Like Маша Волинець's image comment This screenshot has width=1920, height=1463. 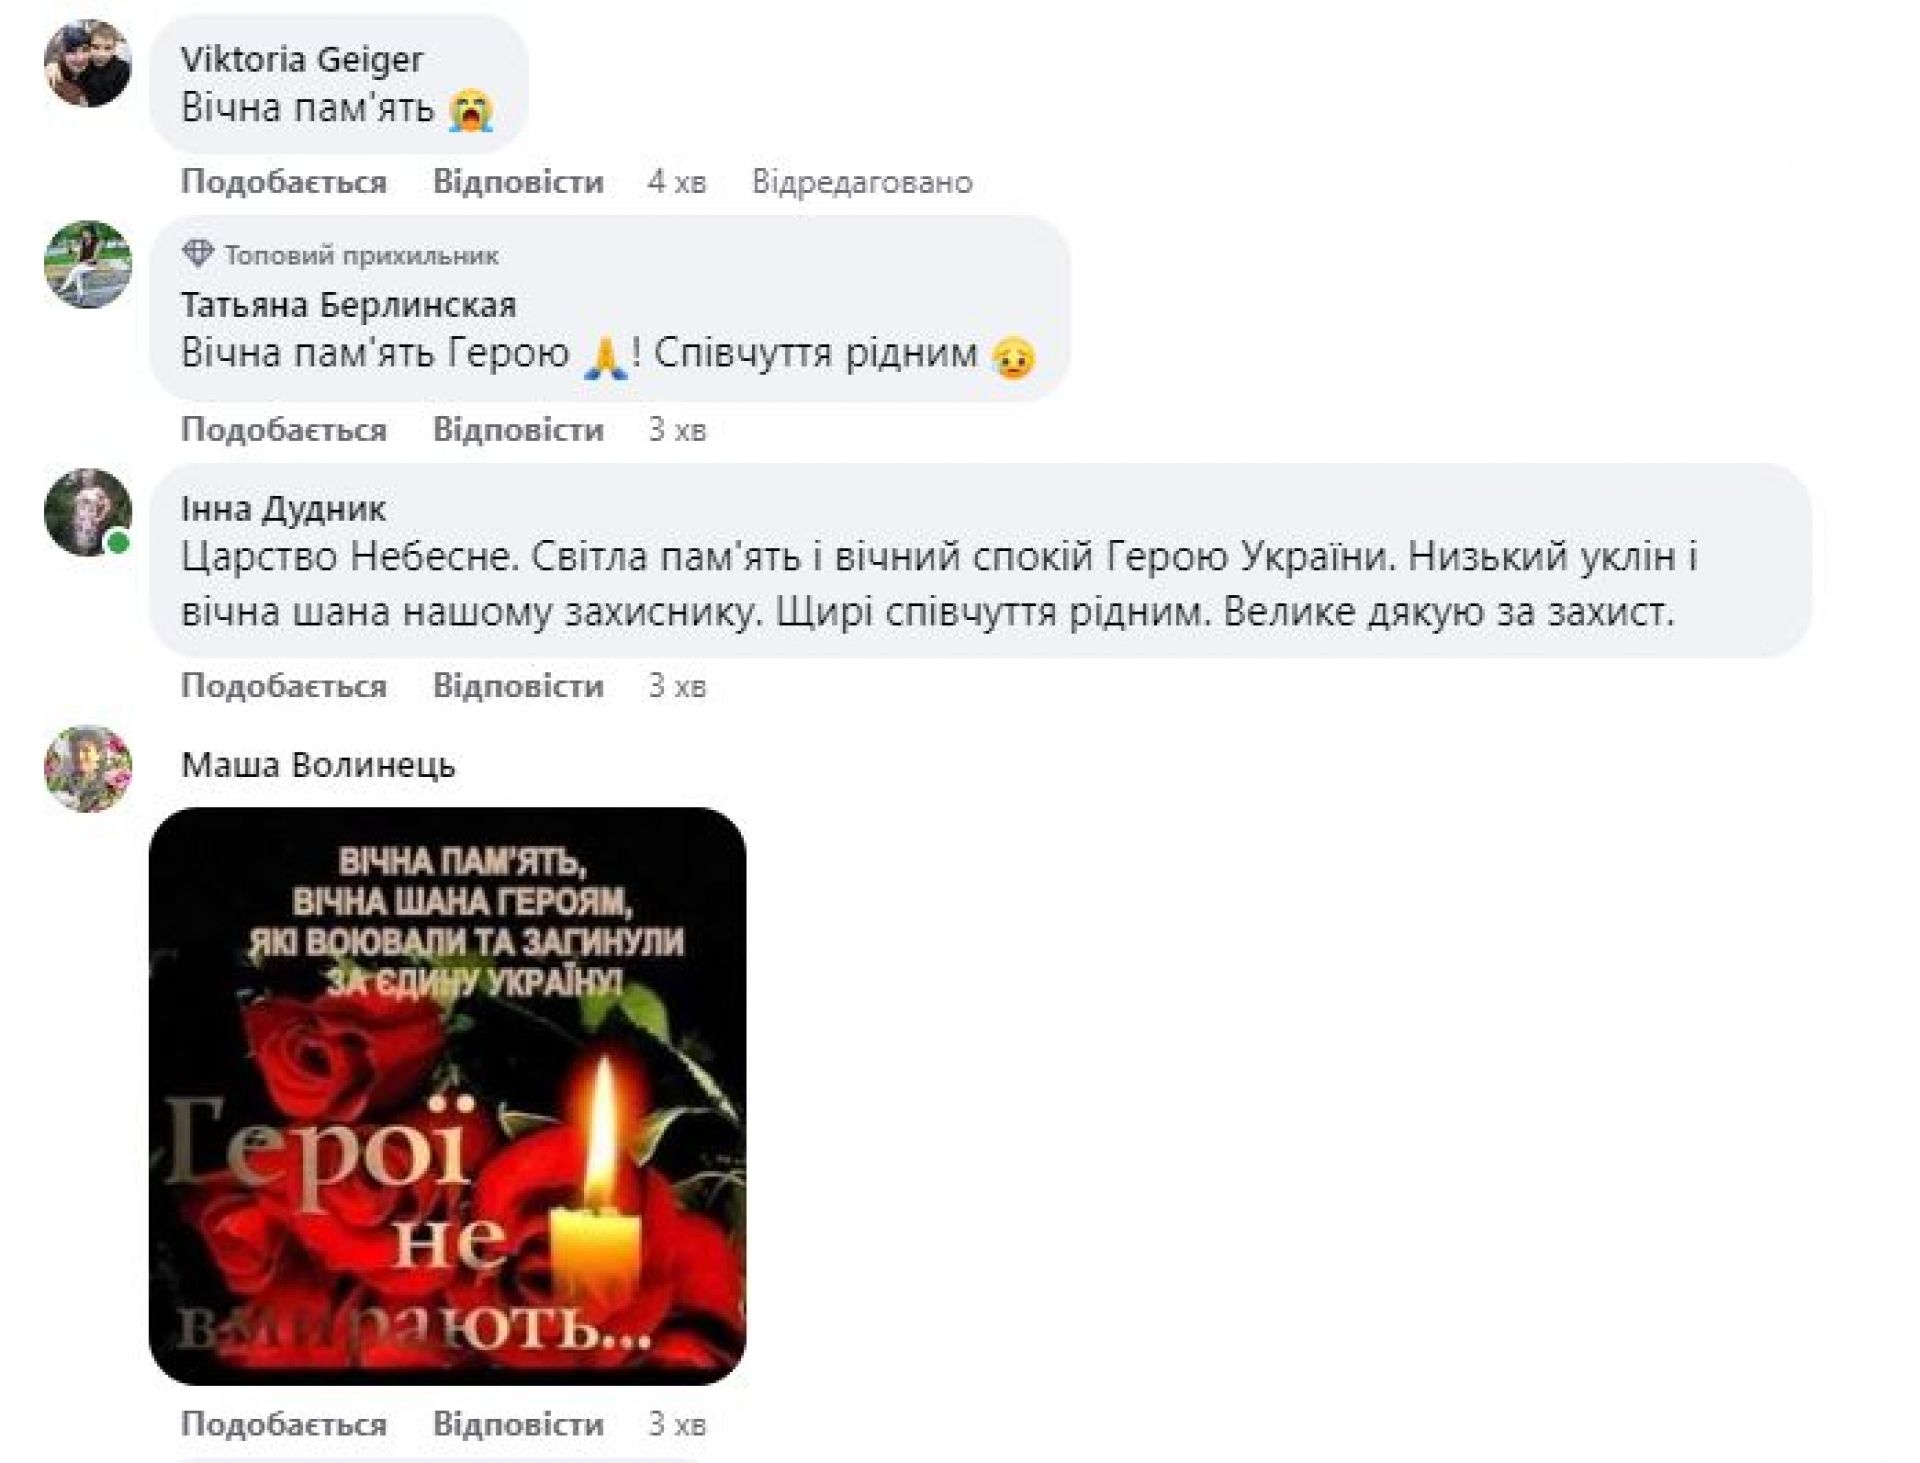[x=284, y=1424]
